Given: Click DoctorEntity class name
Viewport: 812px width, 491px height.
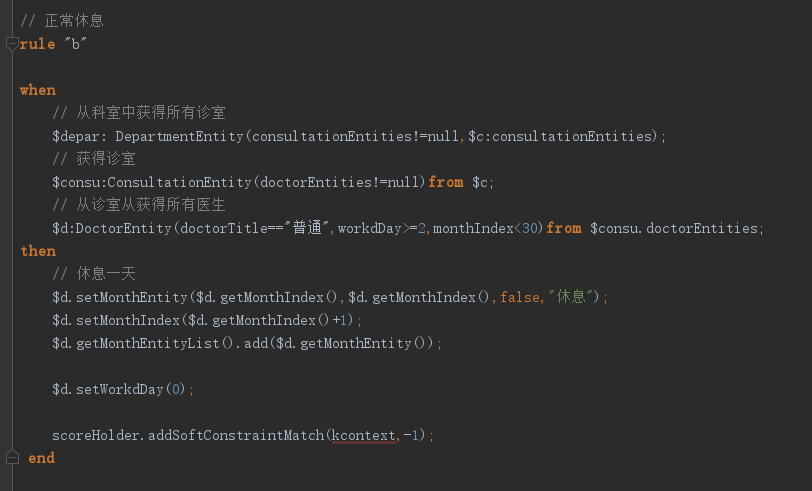Looking at the screenshot, I should click(123, 228).
